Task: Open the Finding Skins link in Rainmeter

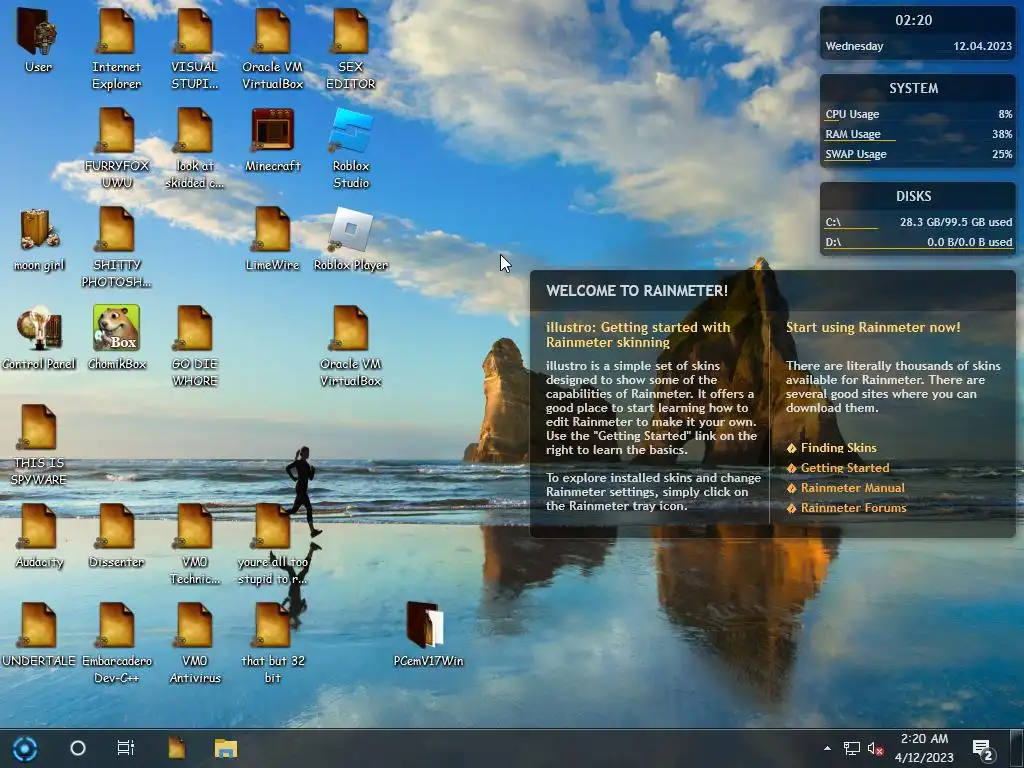Action: (839, 448)
